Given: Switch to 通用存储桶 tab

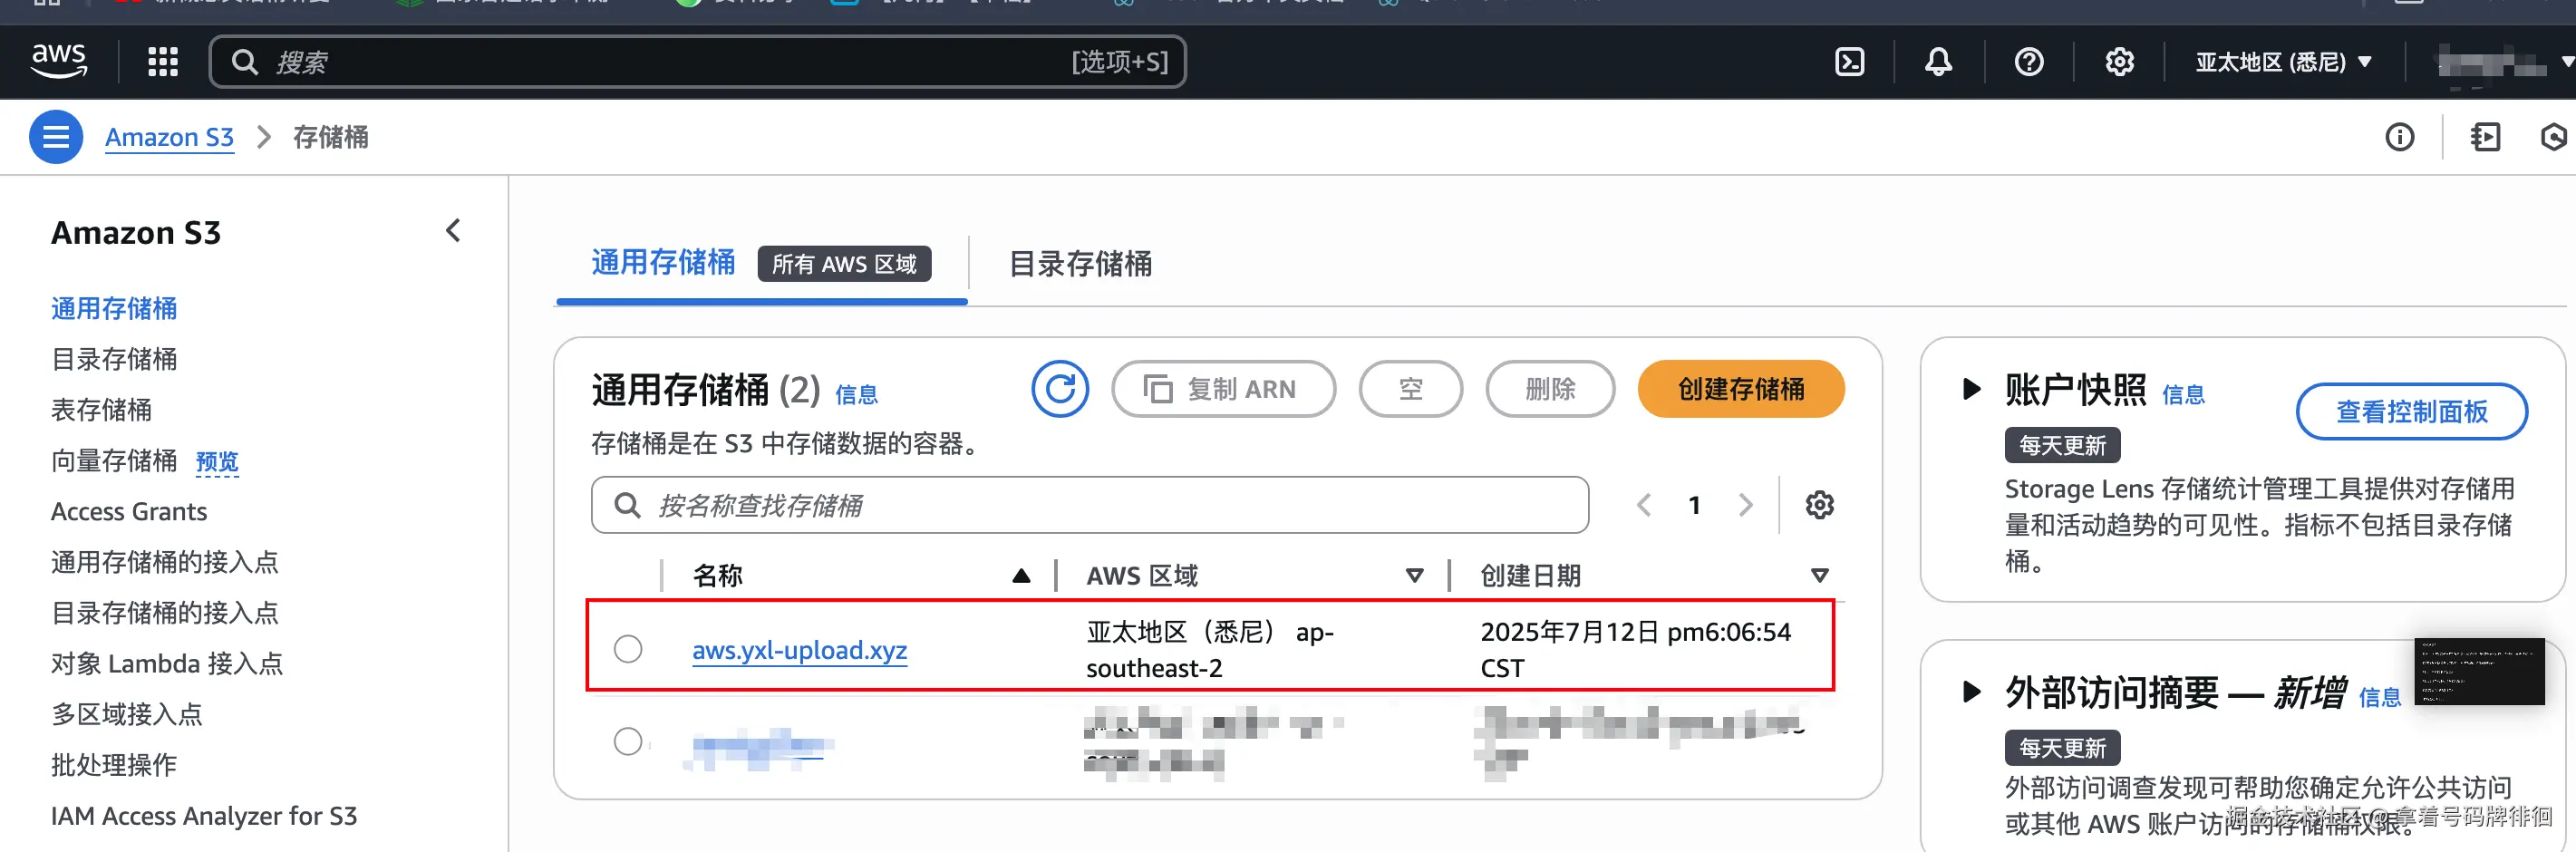Looking at the screenshot, I should [x=663, y=263].
